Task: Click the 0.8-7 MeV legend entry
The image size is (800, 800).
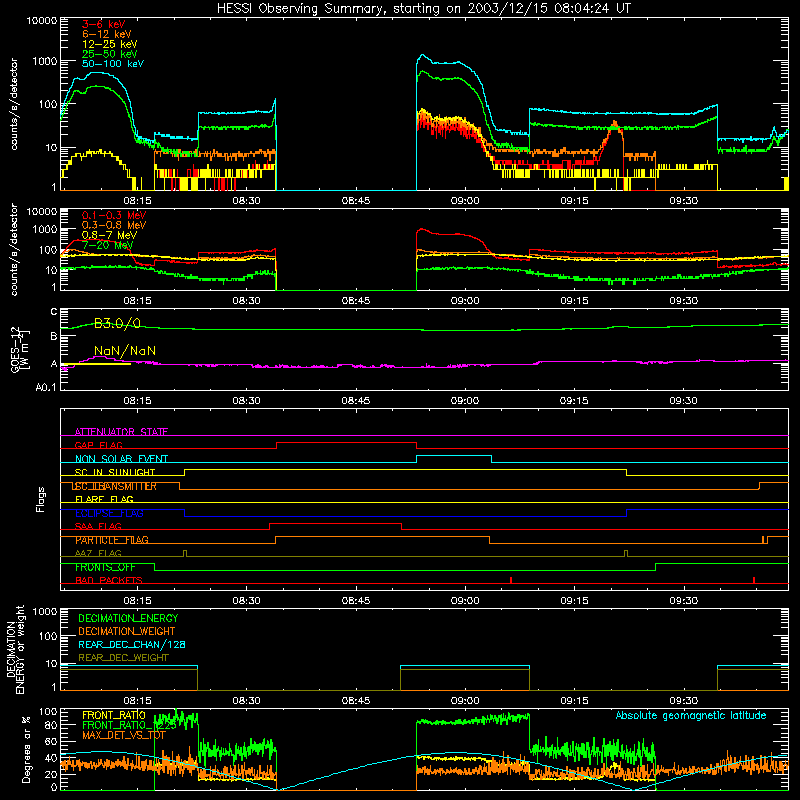Action: pyautogui.click(x=110, y=235)
